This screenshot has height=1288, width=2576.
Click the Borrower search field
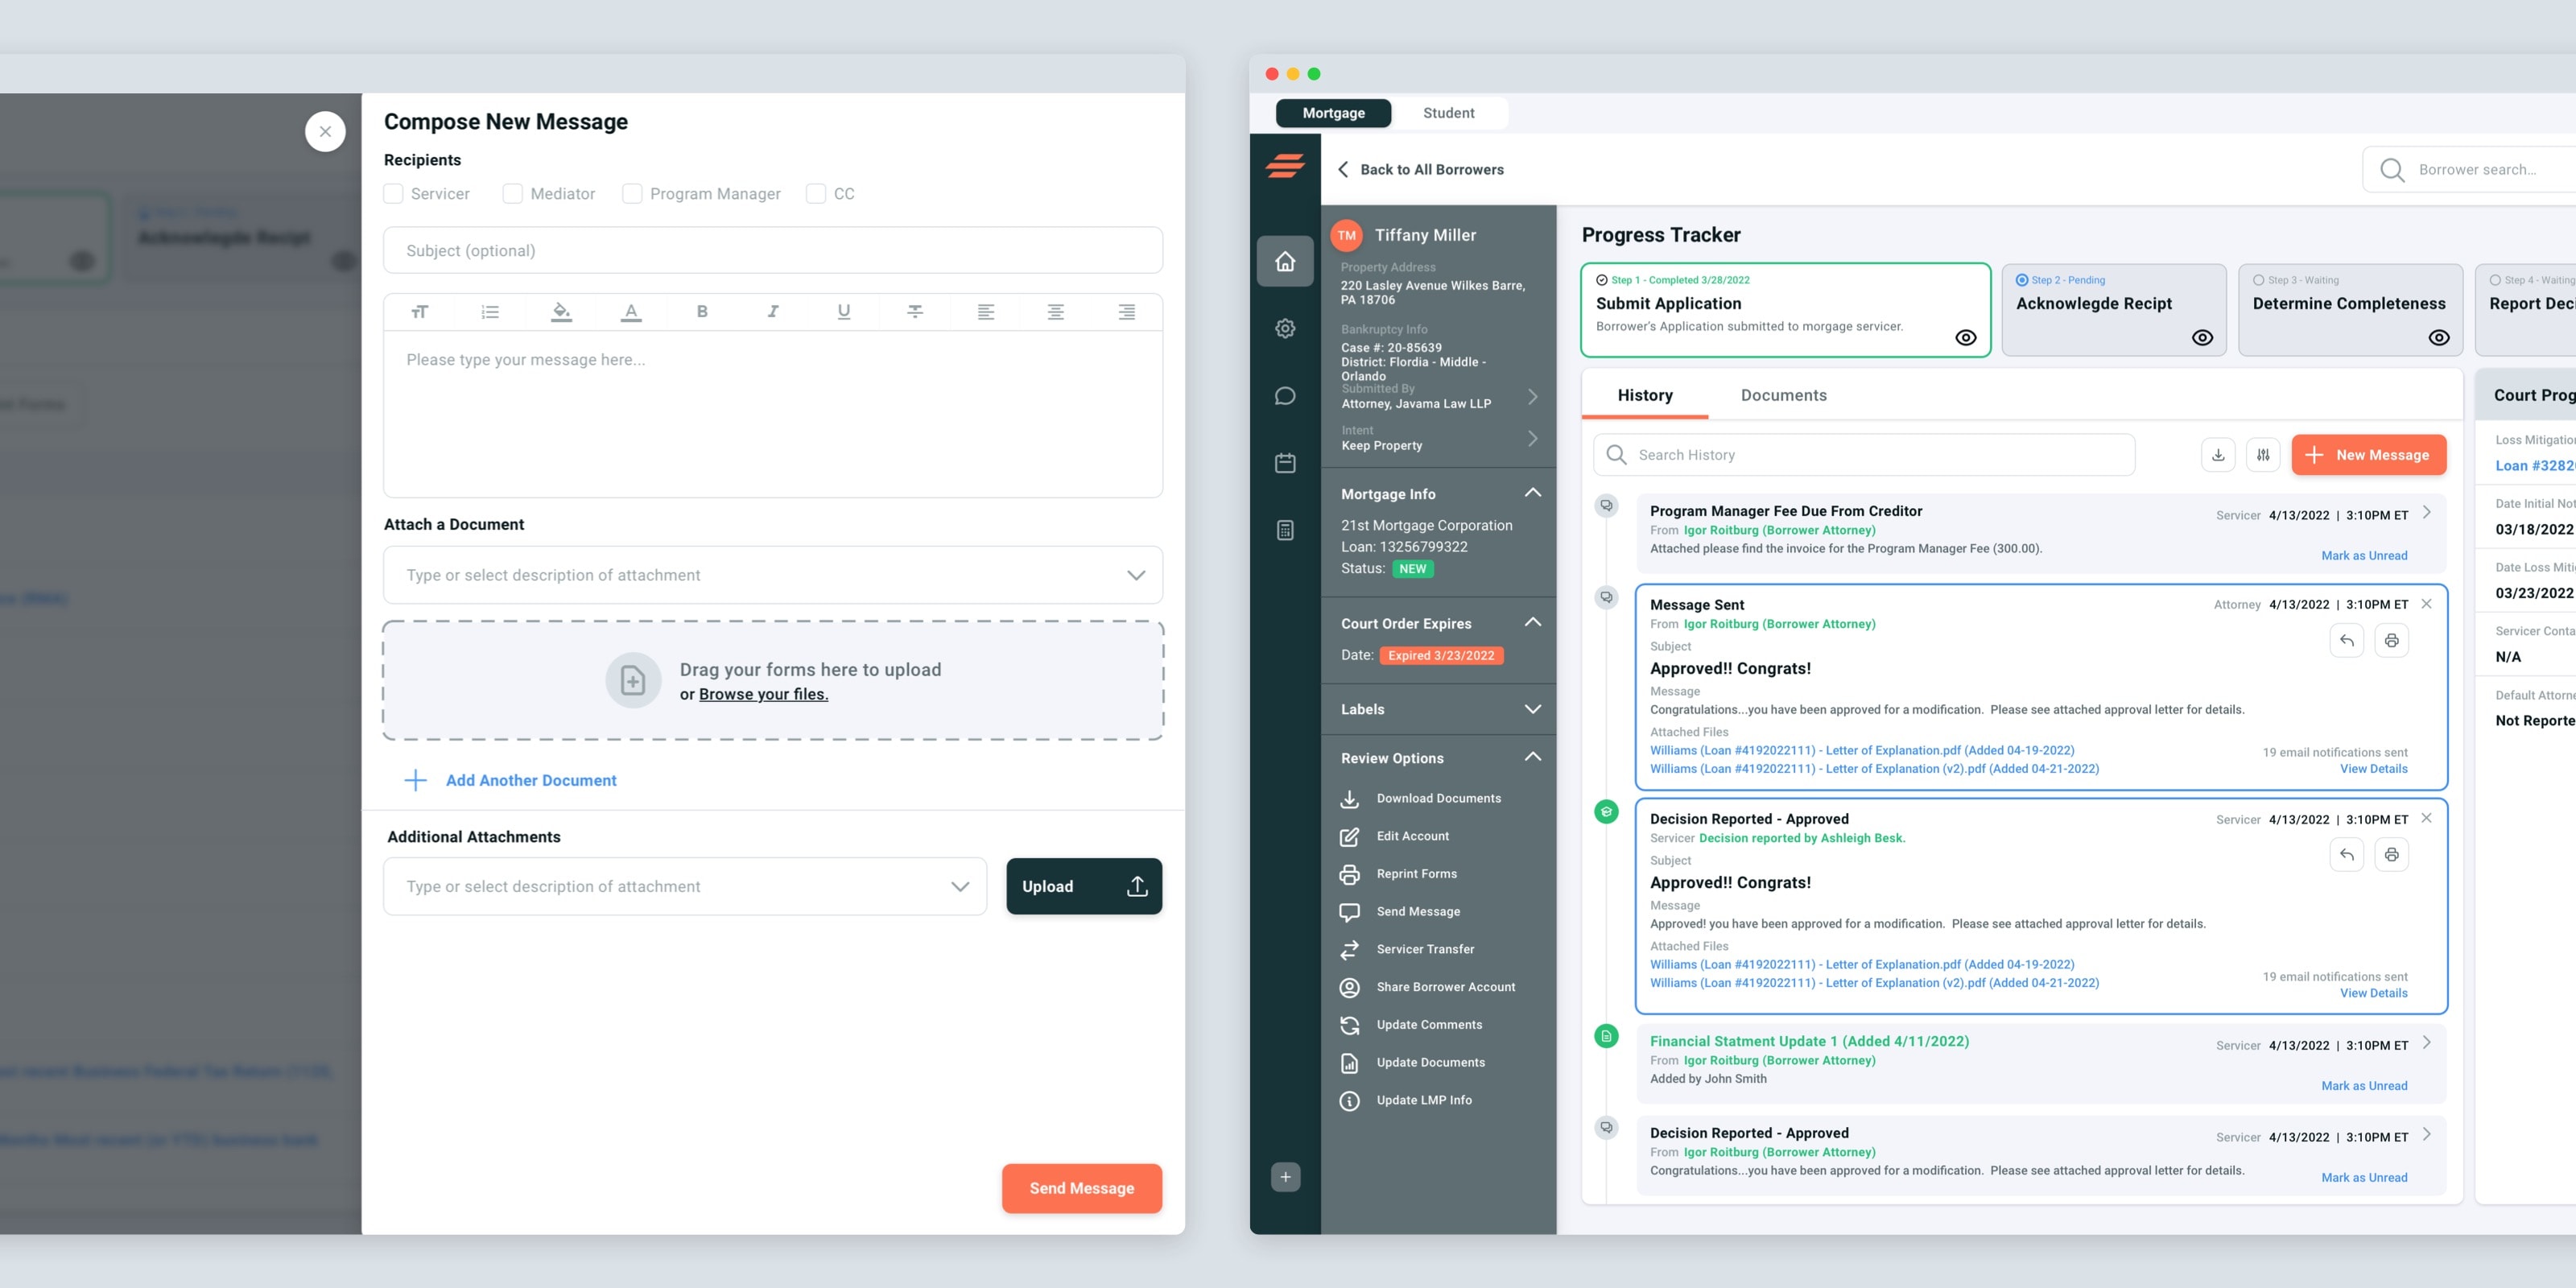[x=2470, y=170]
